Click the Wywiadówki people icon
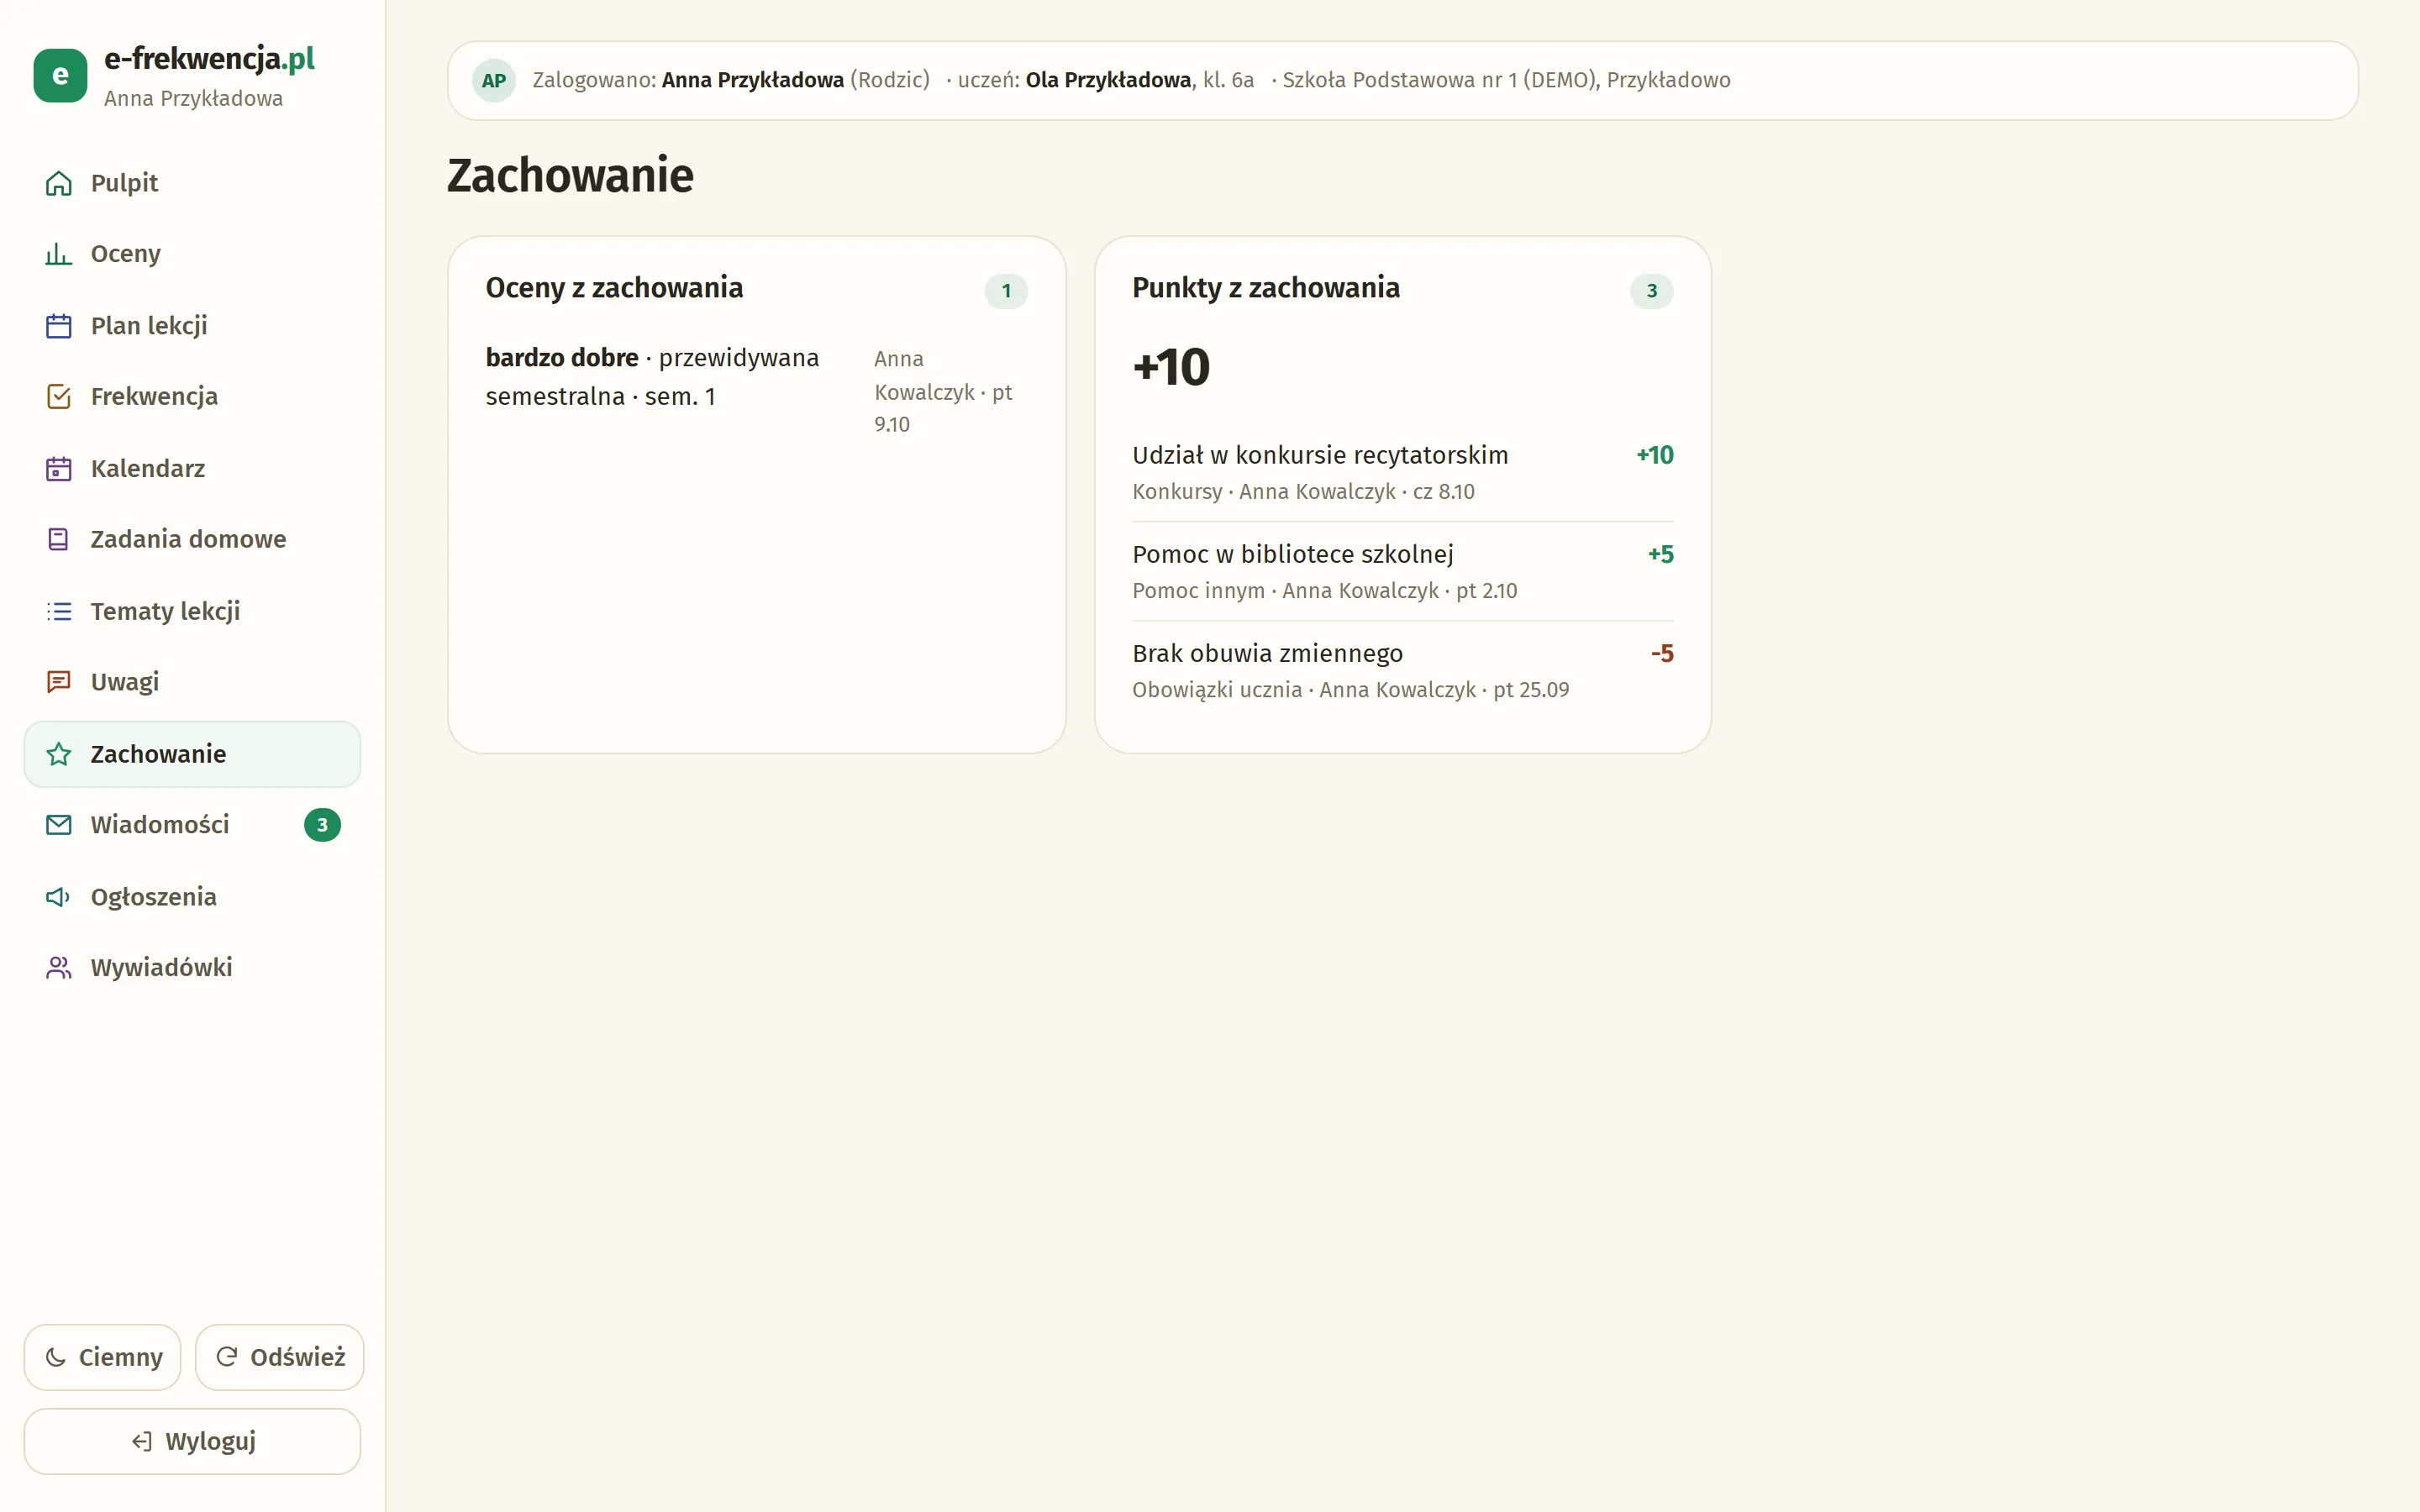 [59, 968]
